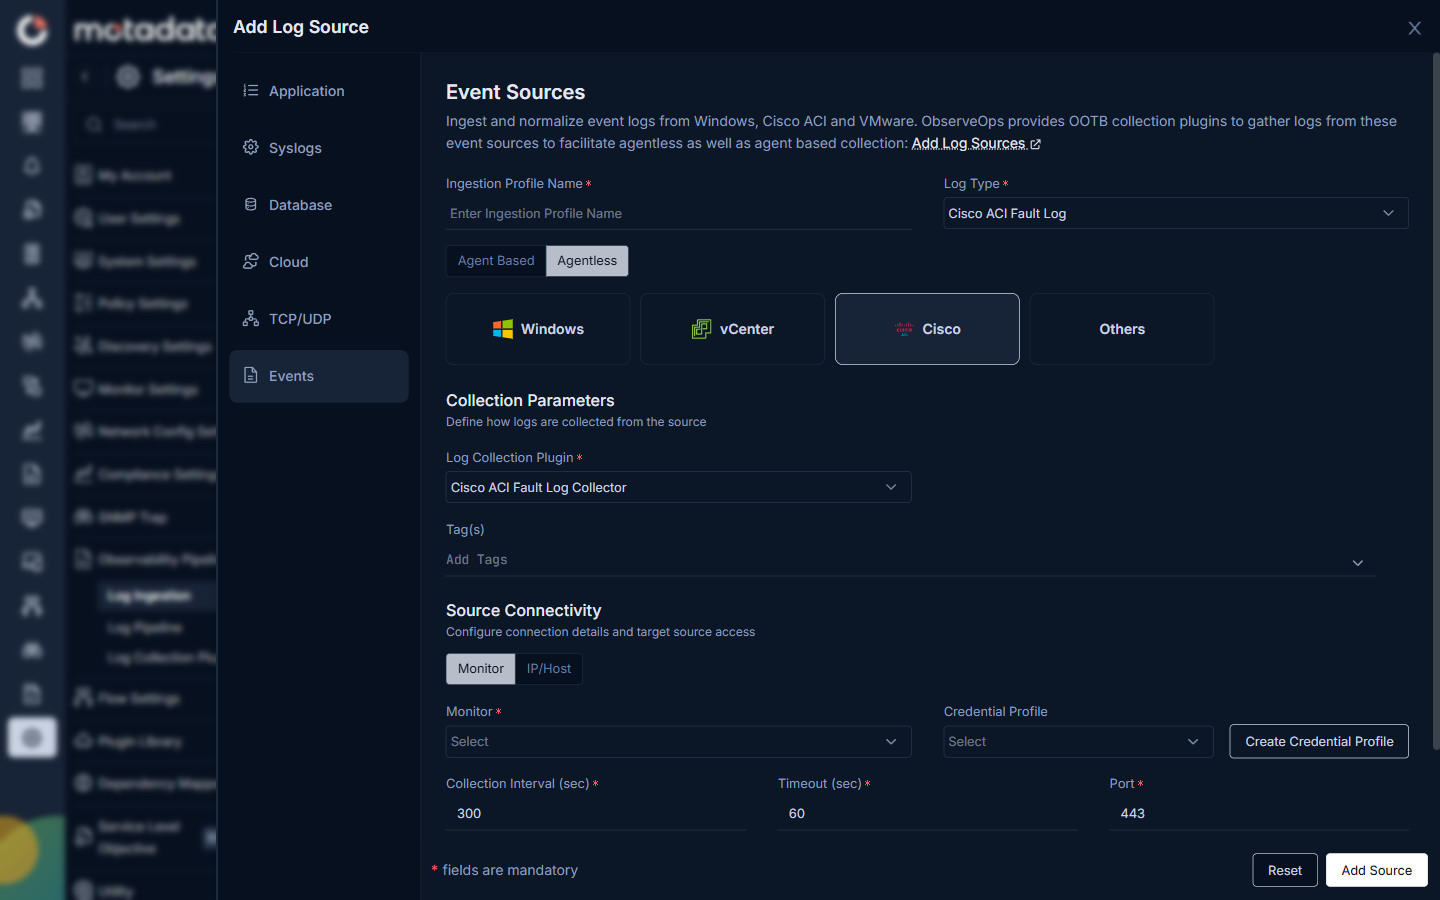Open the Syslogs log source category

tap(318, 148)
